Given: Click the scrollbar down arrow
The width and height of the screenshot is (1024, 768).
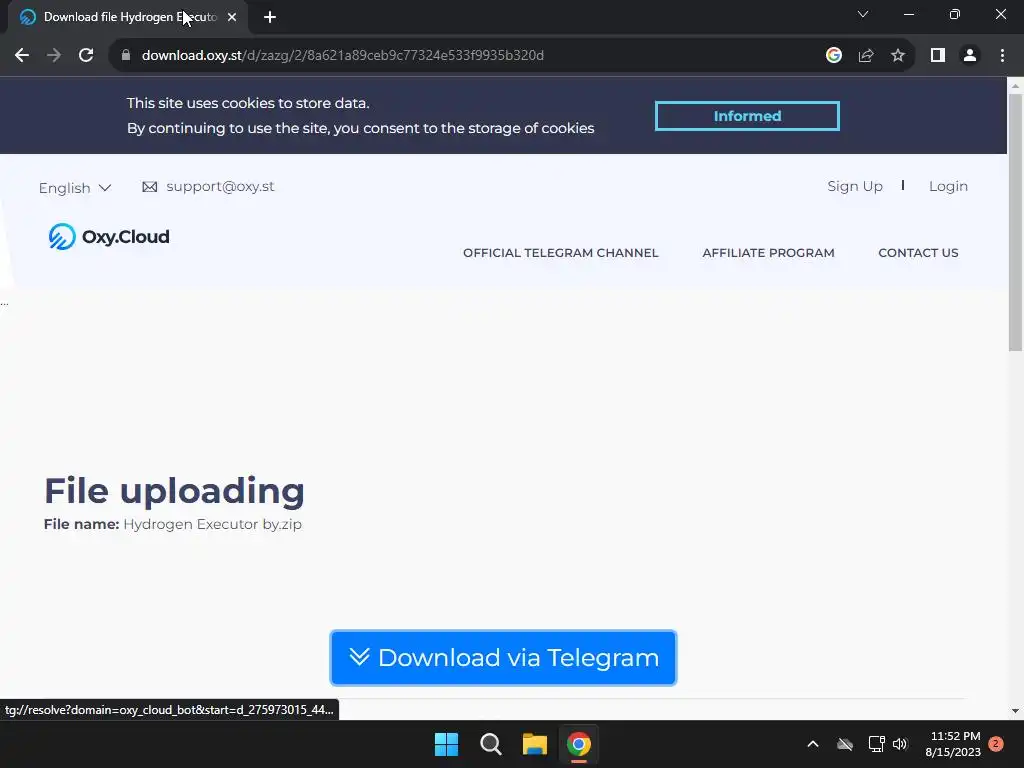Looking at the screenshot, I should pyautogui.click(x=1015, y=711).
